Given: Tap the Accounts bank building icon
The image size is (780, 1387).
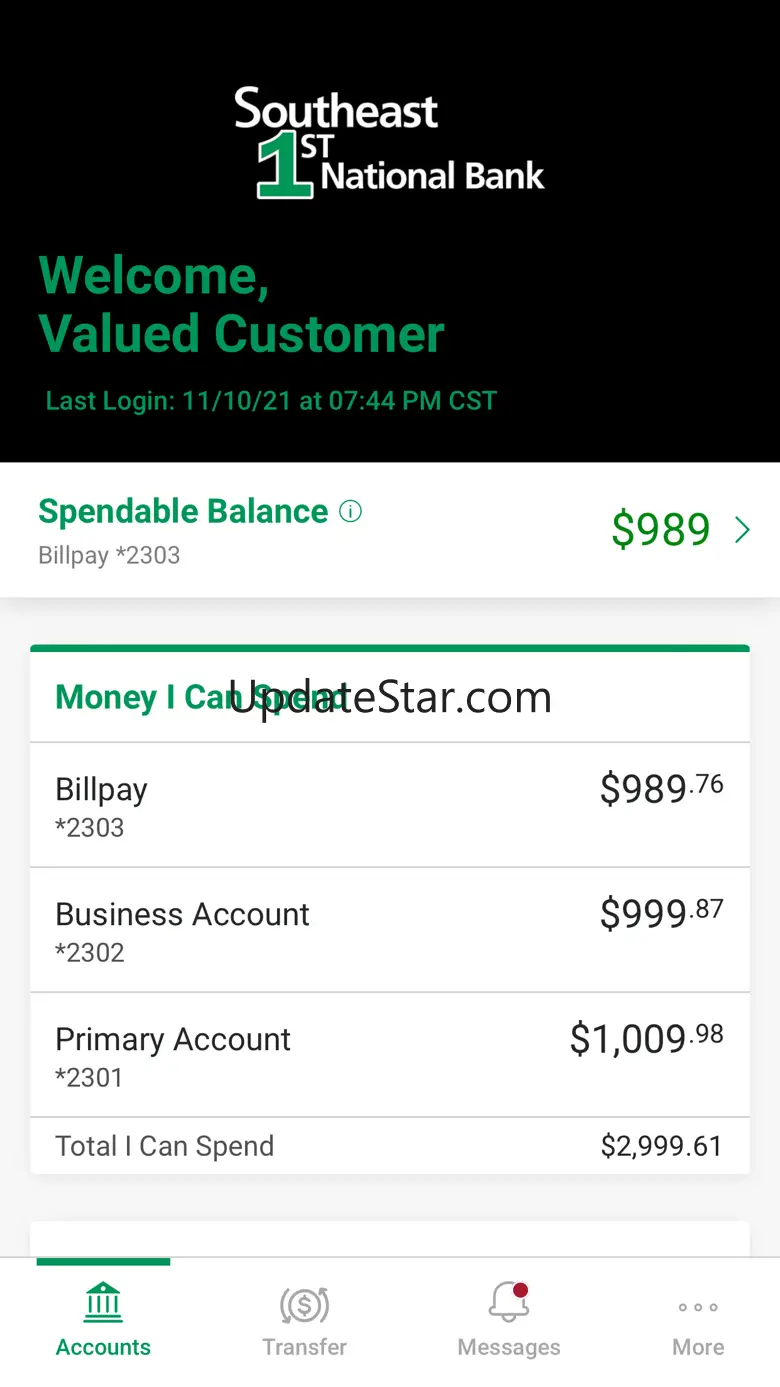Looking at the screenshot, I should tap(103, 1303).
